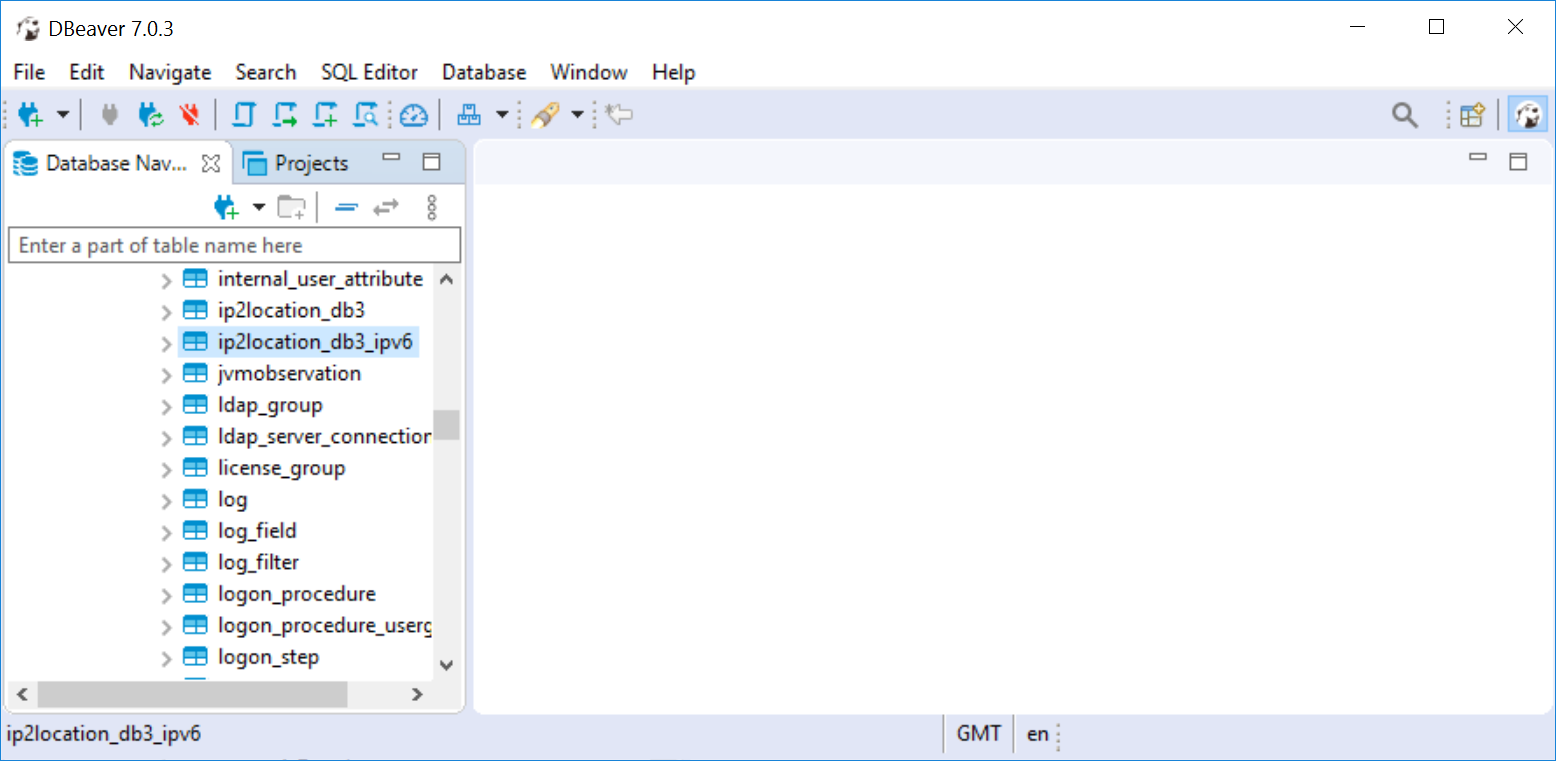Open the SQL Editor menu
This screenshot has height=761, width=1556.
[369, 72]
